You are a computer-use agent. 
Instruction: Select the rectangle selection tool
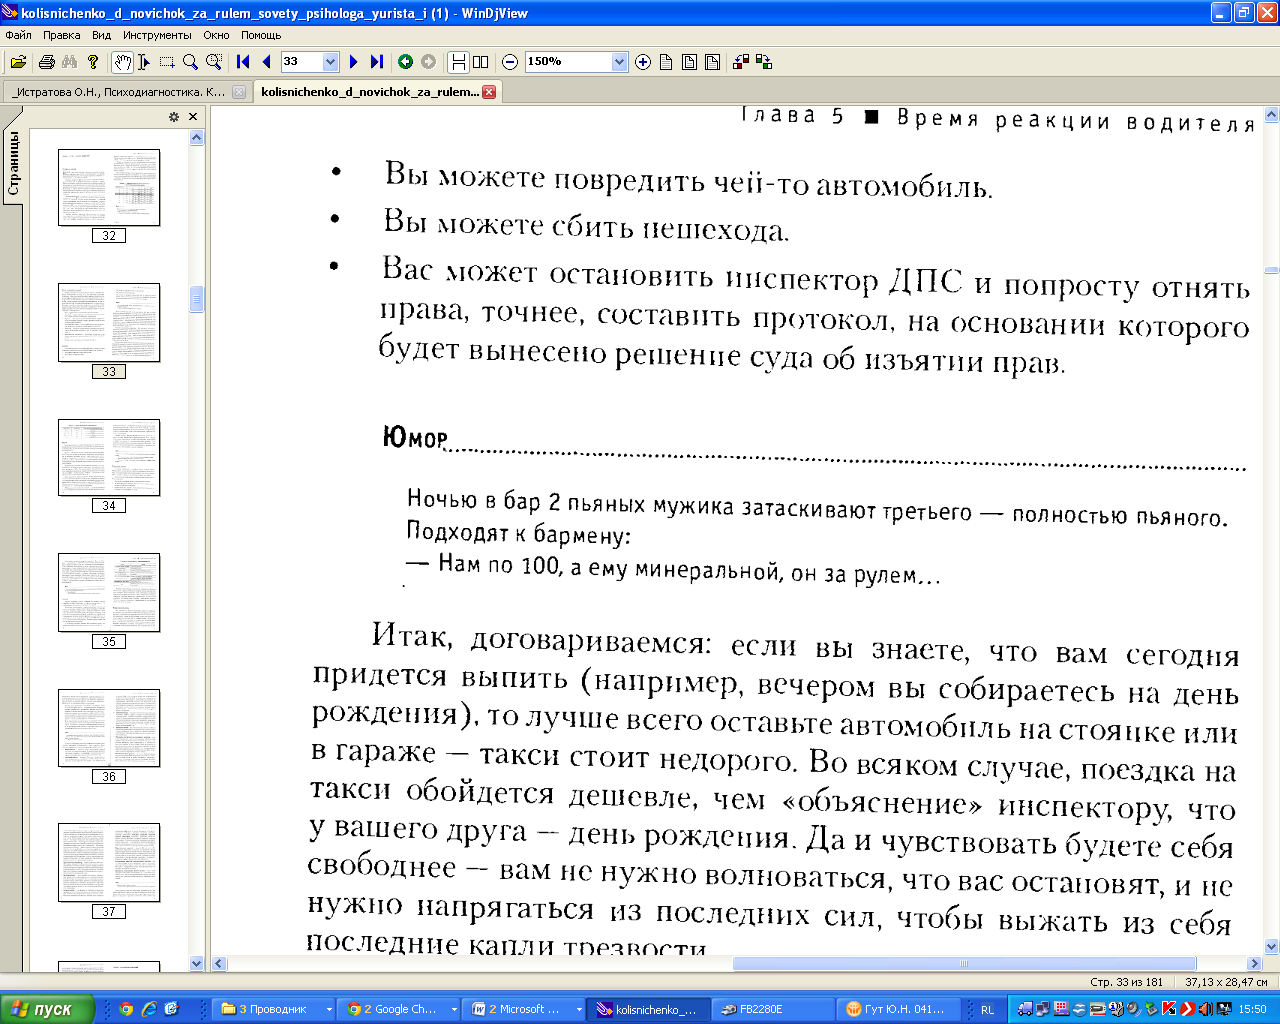pyautogui.click(x=167, y=62)
